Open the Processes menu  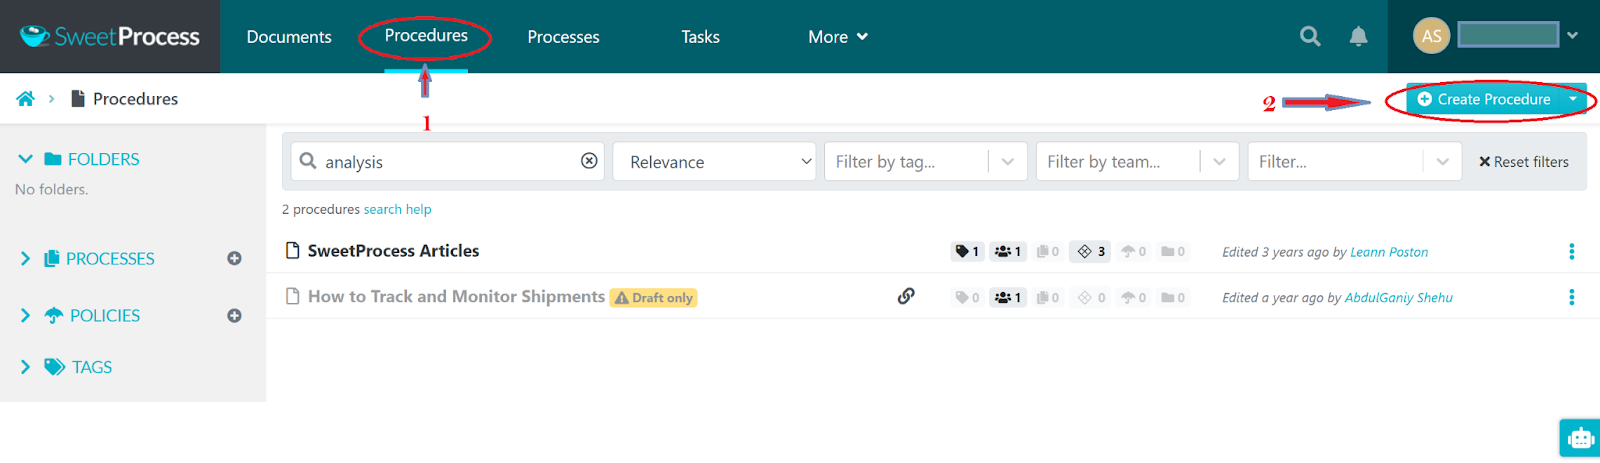563,37
